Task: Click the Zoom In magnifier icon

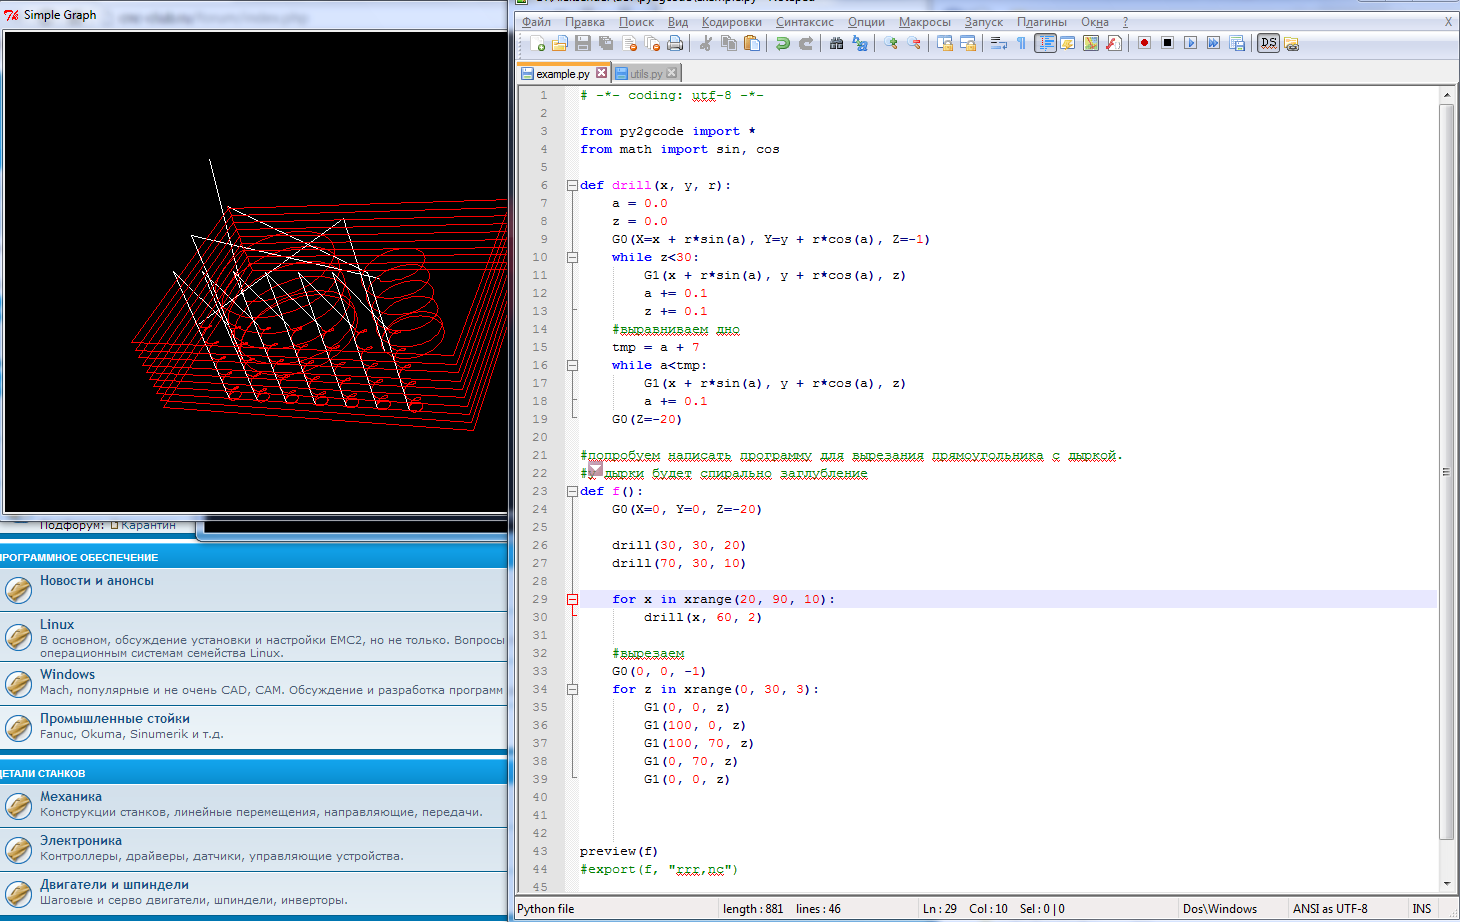Action: pos(890,43)
